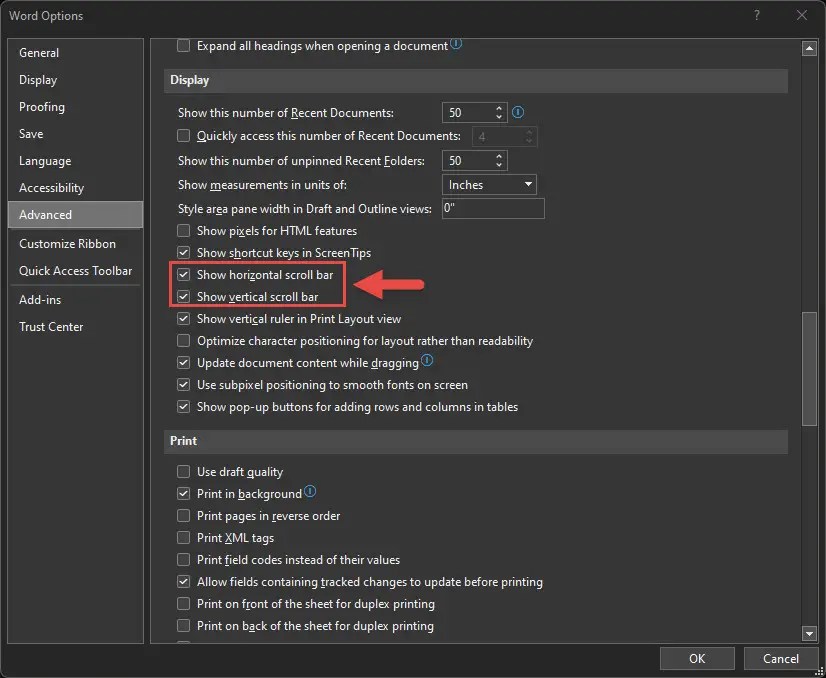Uncheck Show vertical scroll bar
This screenshot has width=826, height=678.
[x=184, y=296]
